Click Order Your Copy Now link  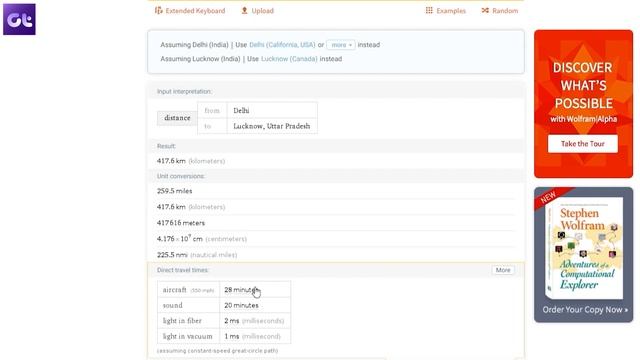[585, 309]
